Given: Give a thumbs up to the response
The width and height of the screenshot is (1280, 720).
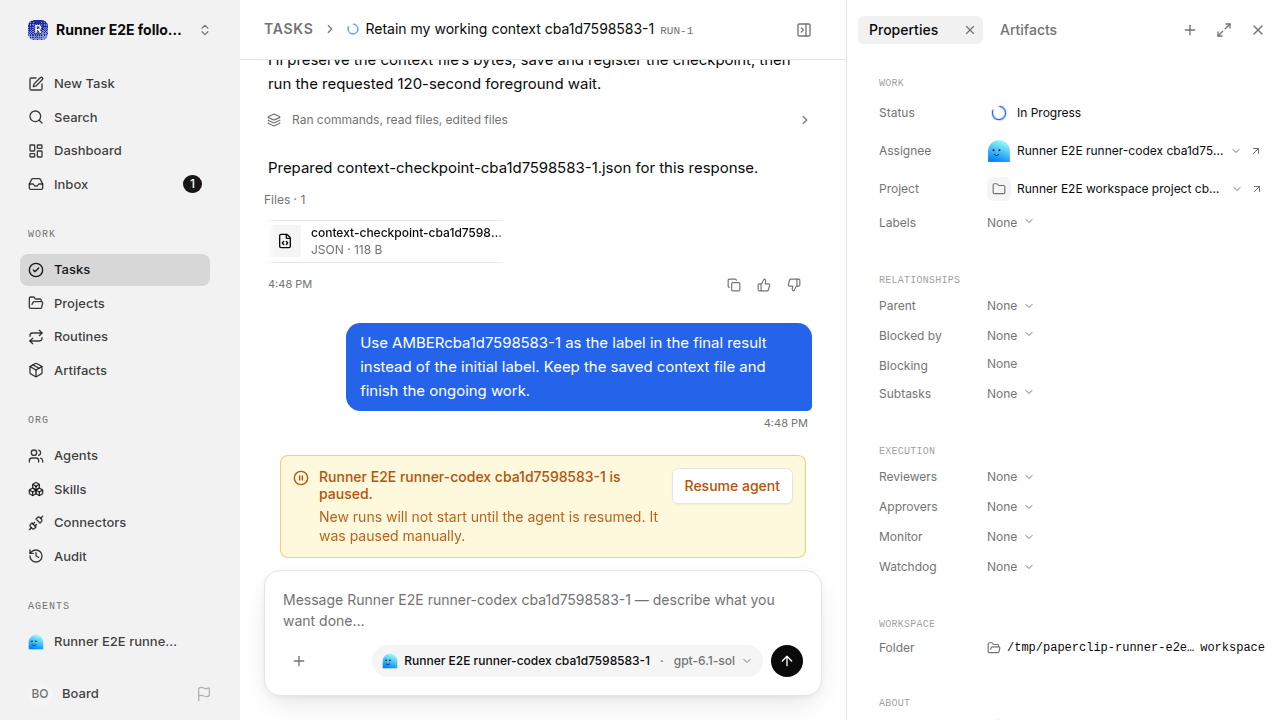Looking at the screenshot, I should point(764,285).
